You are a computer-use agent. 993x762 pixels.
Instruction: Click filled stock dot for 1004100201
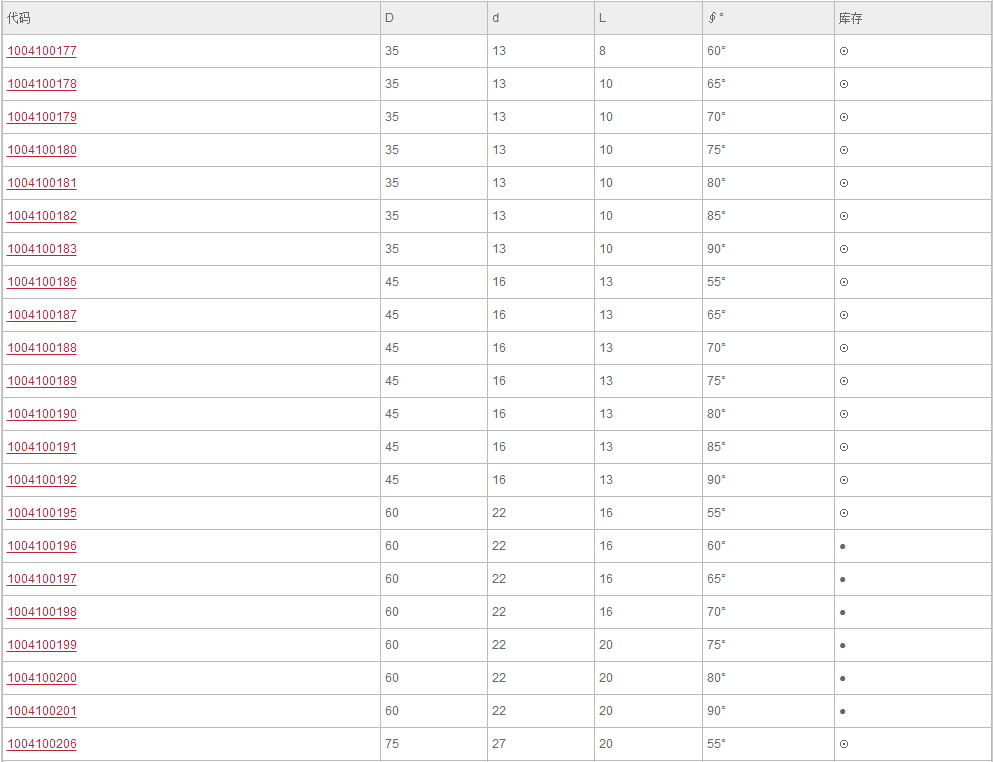pos(842,711)
